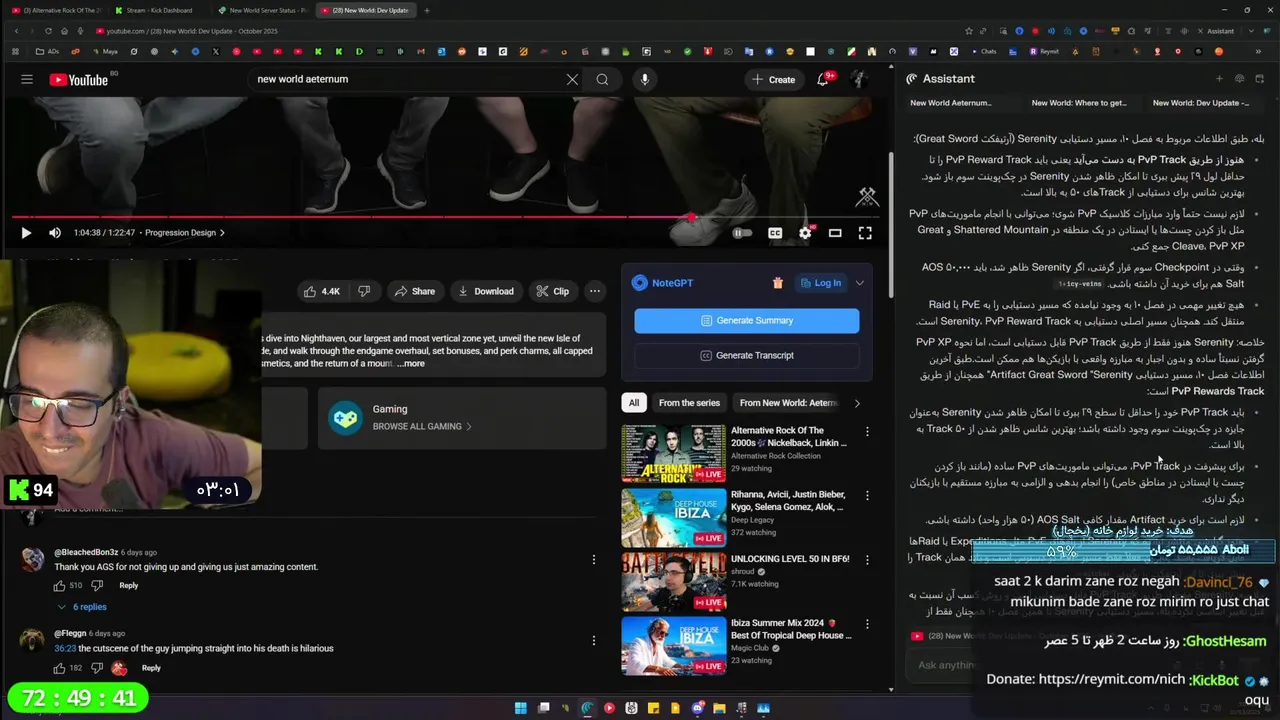Browse all gaming link
Viewport: 1280px width, 720px height.
pyautogui.click(x=422, y=426)
